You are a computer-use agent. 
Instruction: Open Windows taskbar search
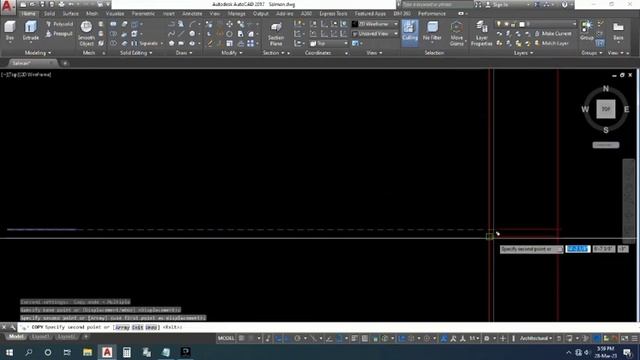point(28,352)
